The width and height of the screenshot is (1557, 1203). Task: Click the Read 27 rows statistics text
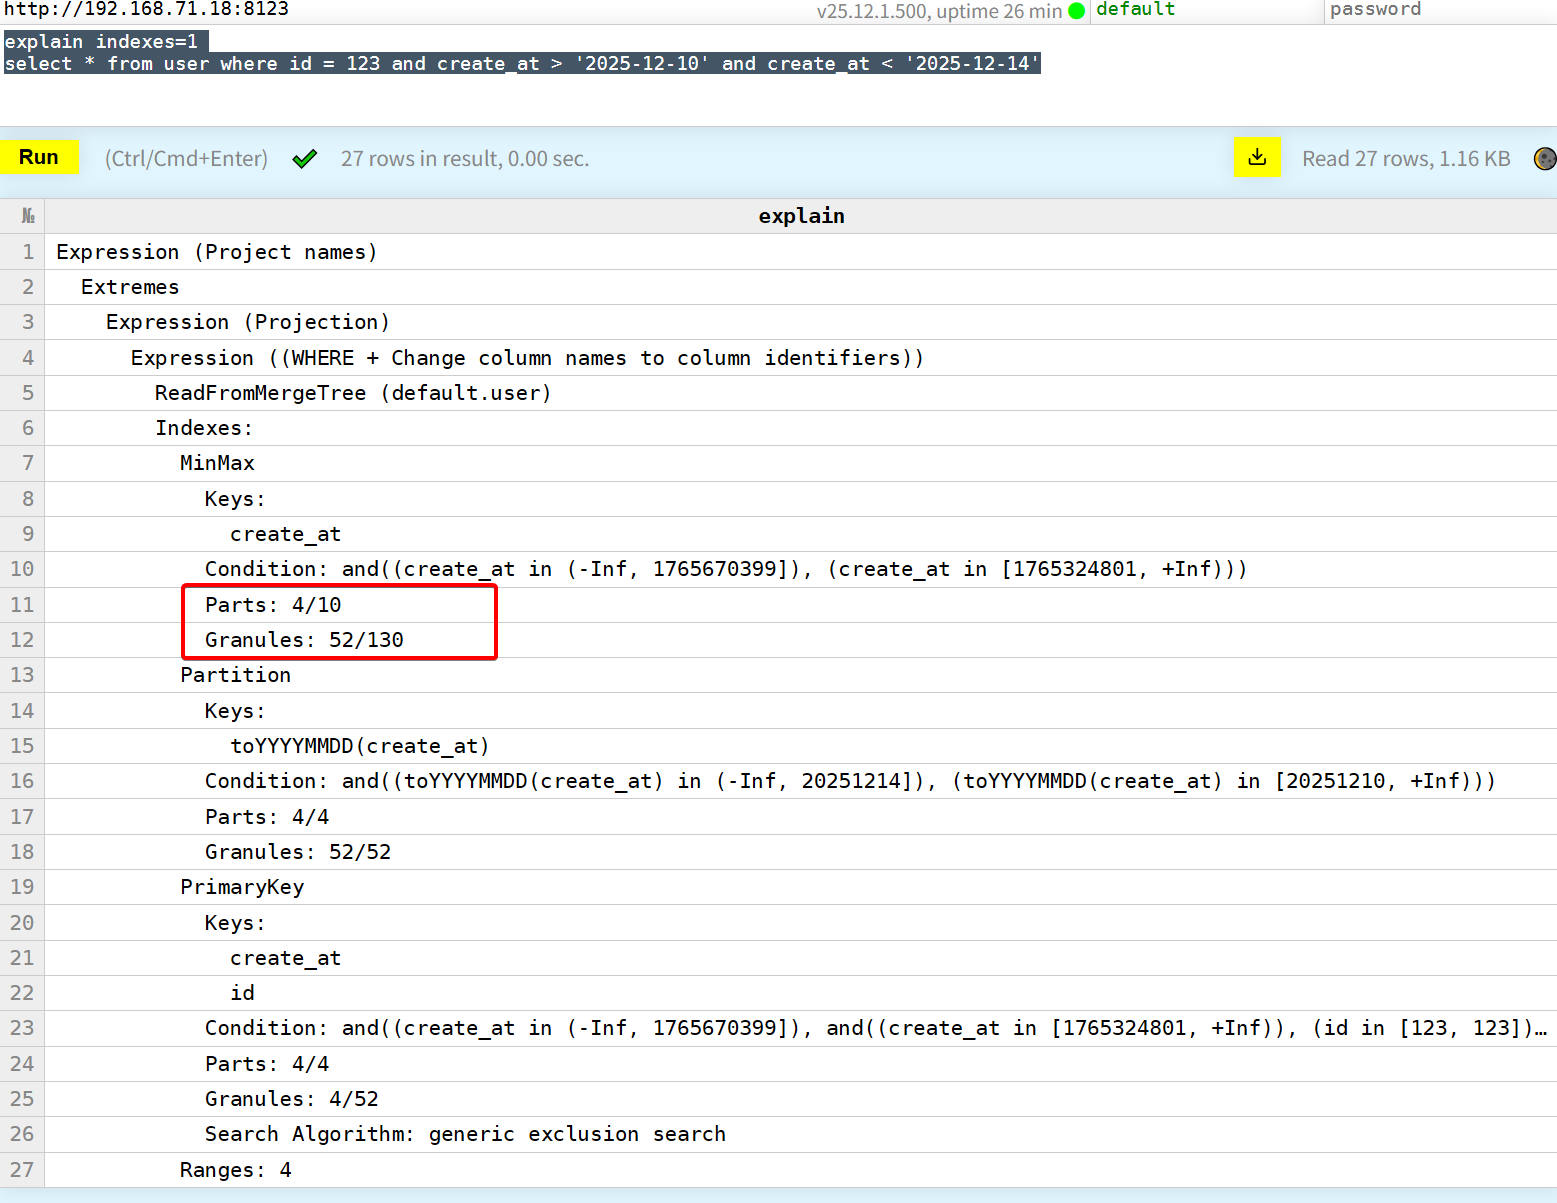pyautogui.click(x=1405, y=159)
